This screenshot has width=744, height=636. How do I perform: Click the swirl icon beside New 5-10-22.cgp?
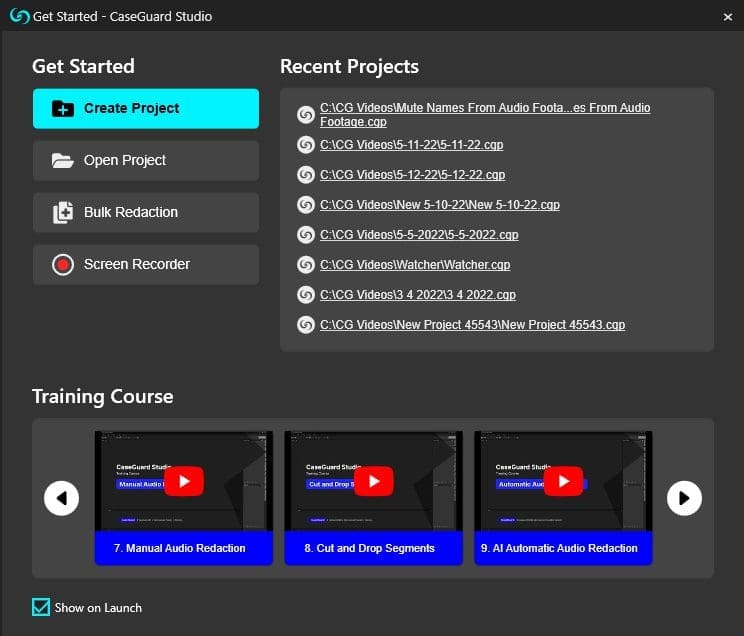[306, 205]
